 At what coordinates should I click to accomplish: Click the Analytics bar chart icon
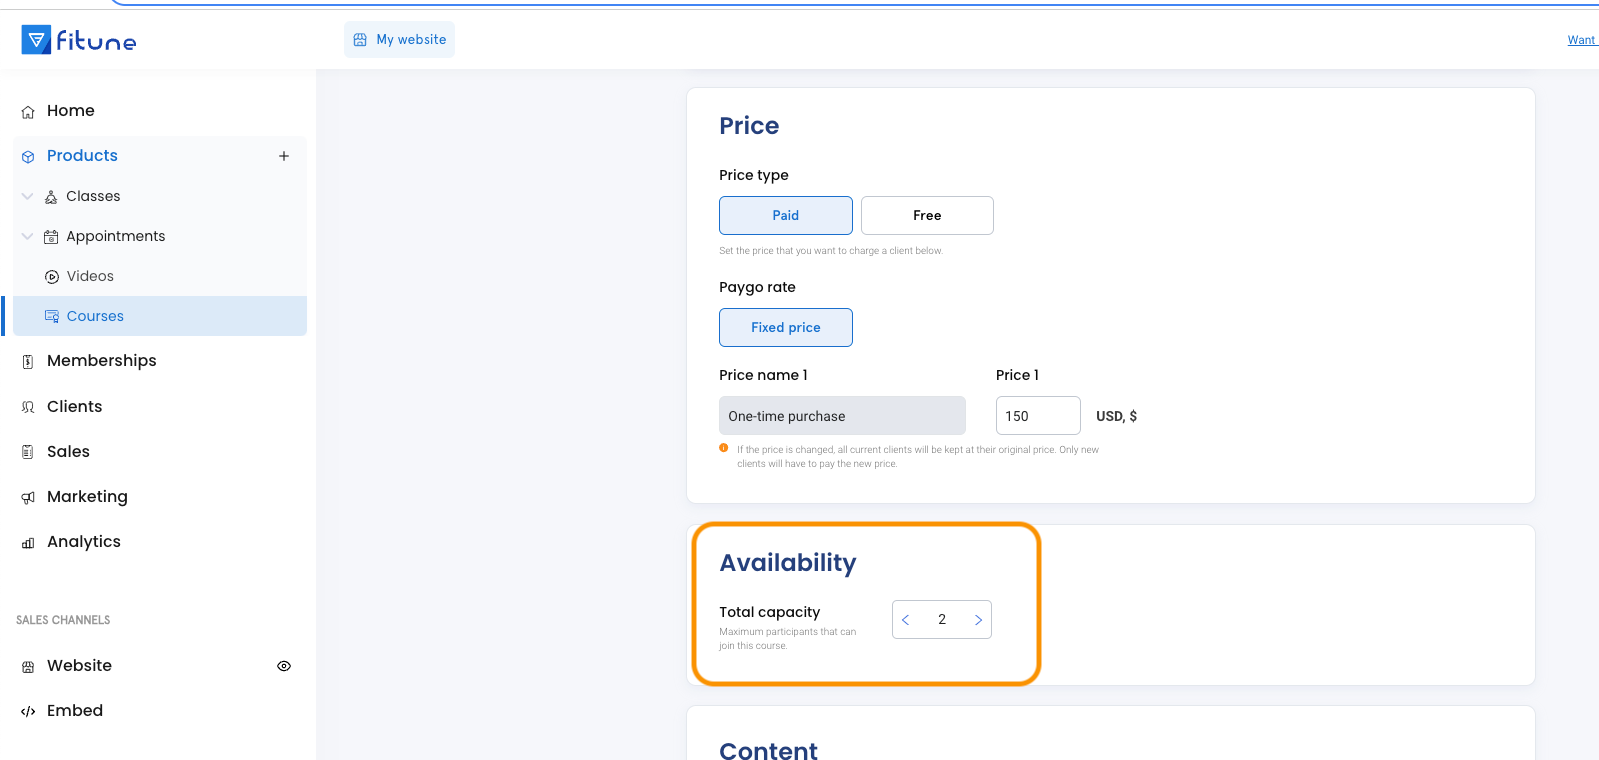click(x=28, y=543)
